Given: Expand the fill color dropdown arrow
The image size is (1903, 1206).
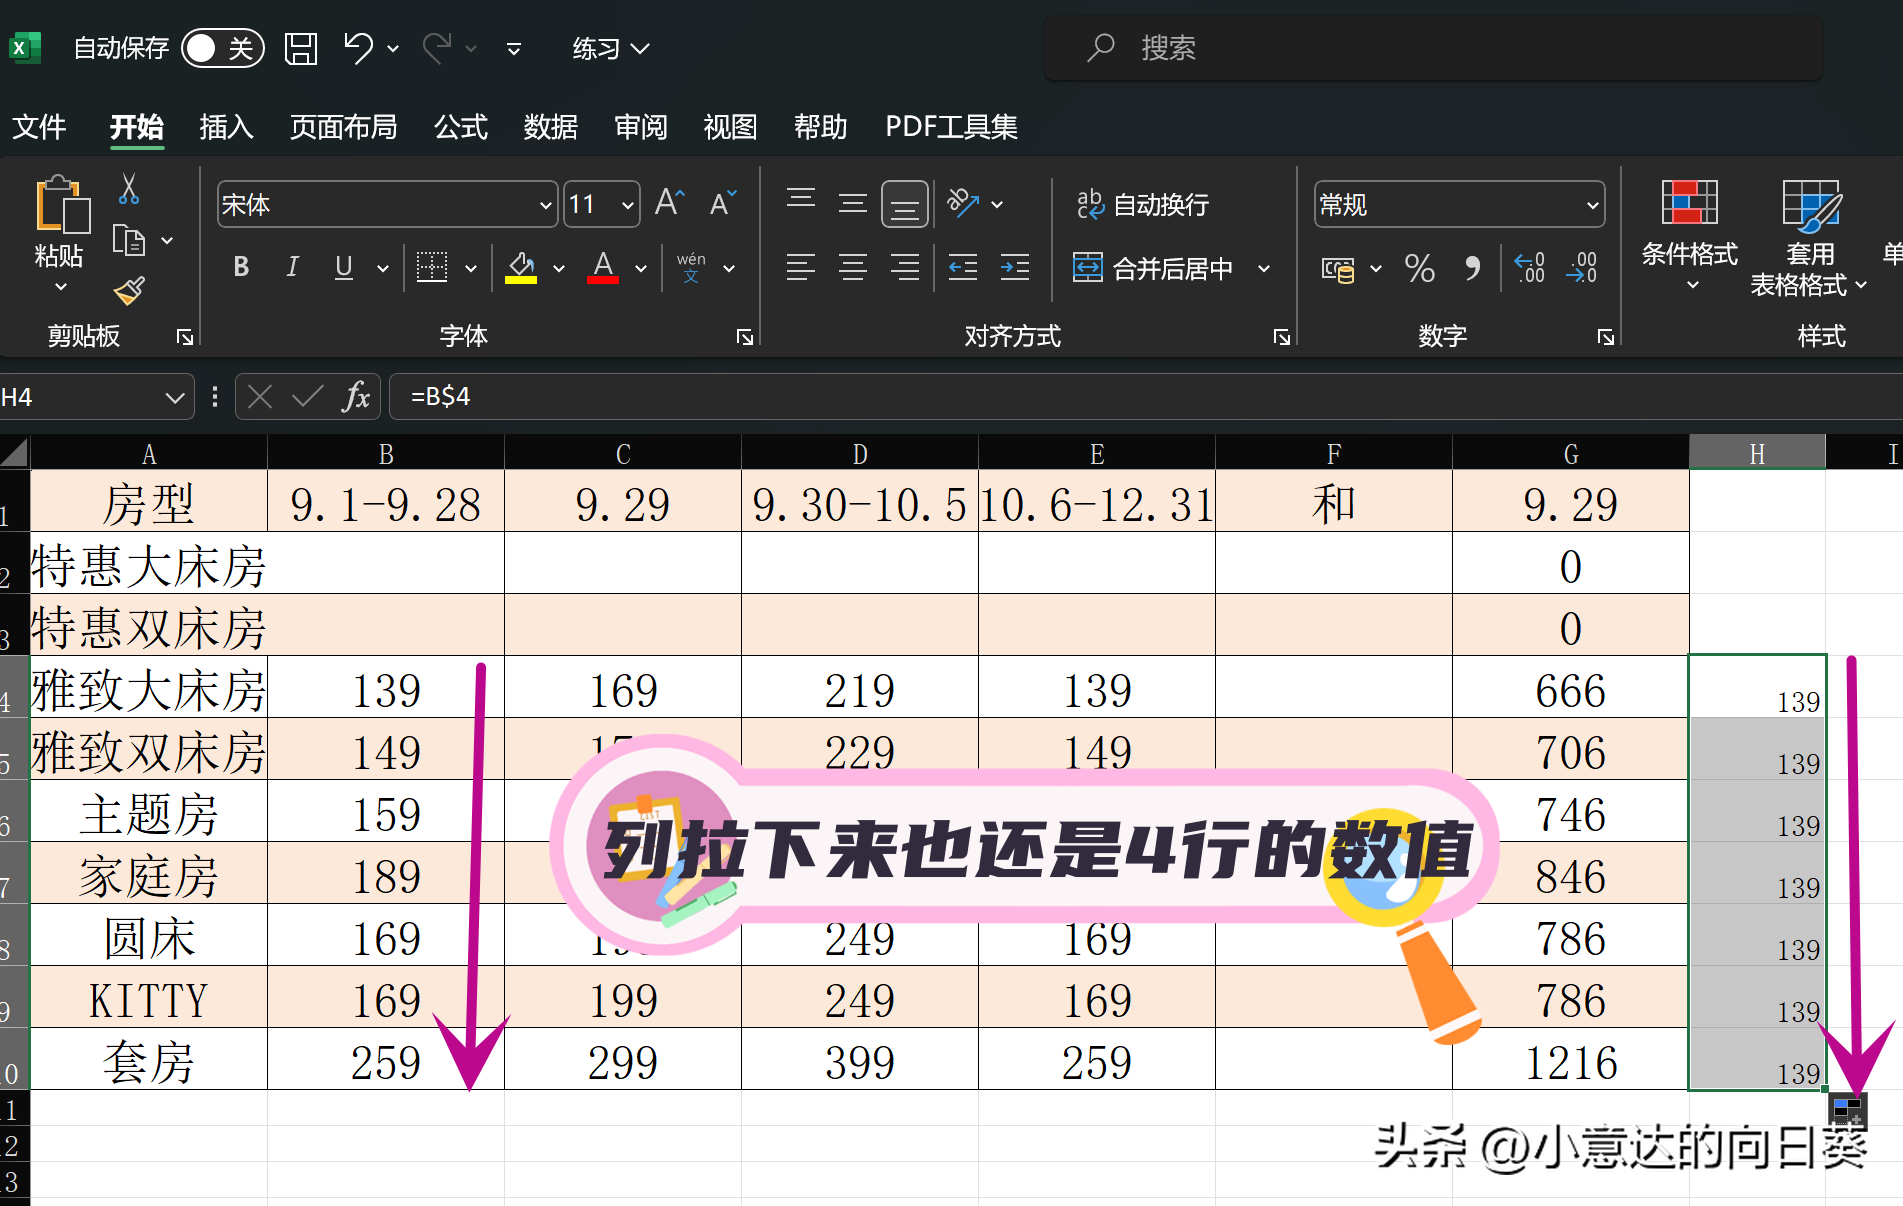Looking at the screenshot, I should (x=559, y=268).
